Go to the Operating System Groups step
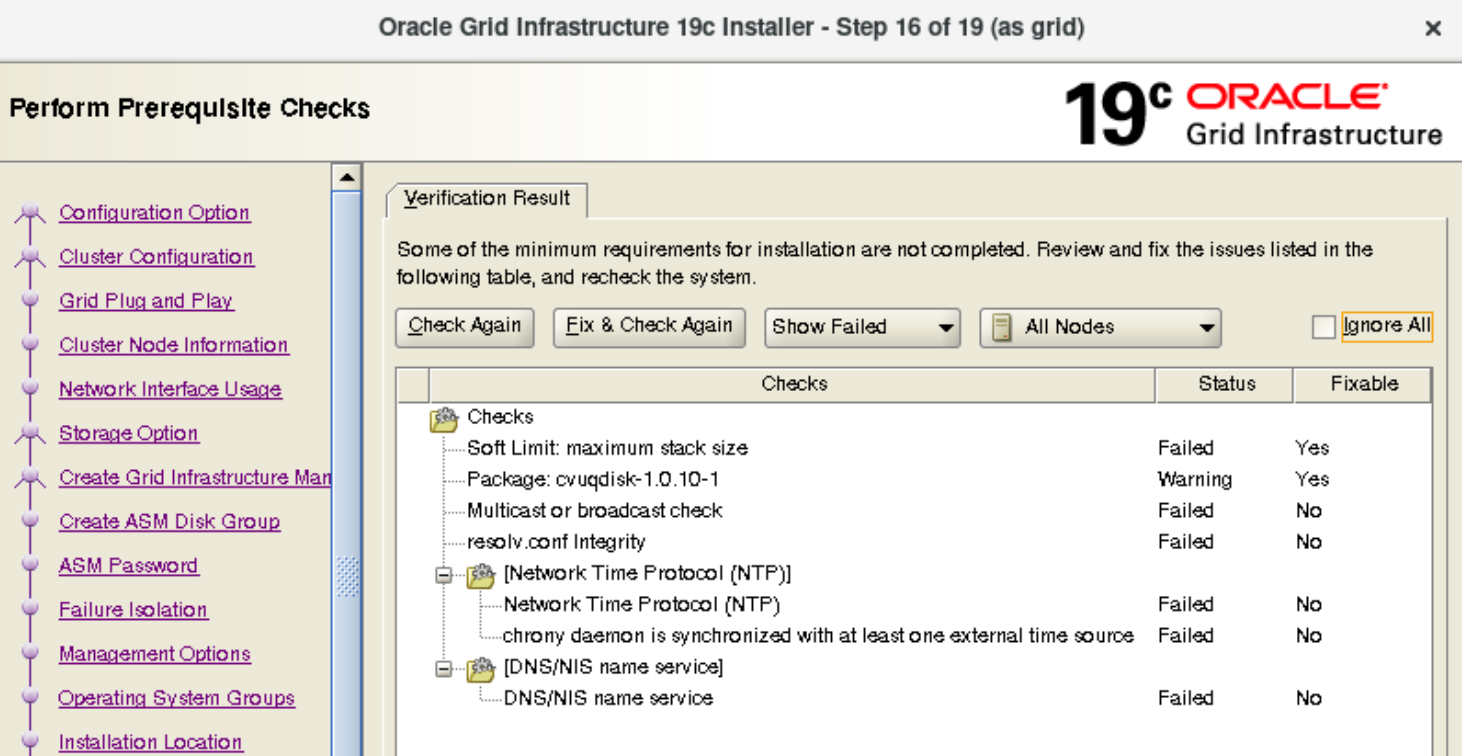 click(176, 697)
